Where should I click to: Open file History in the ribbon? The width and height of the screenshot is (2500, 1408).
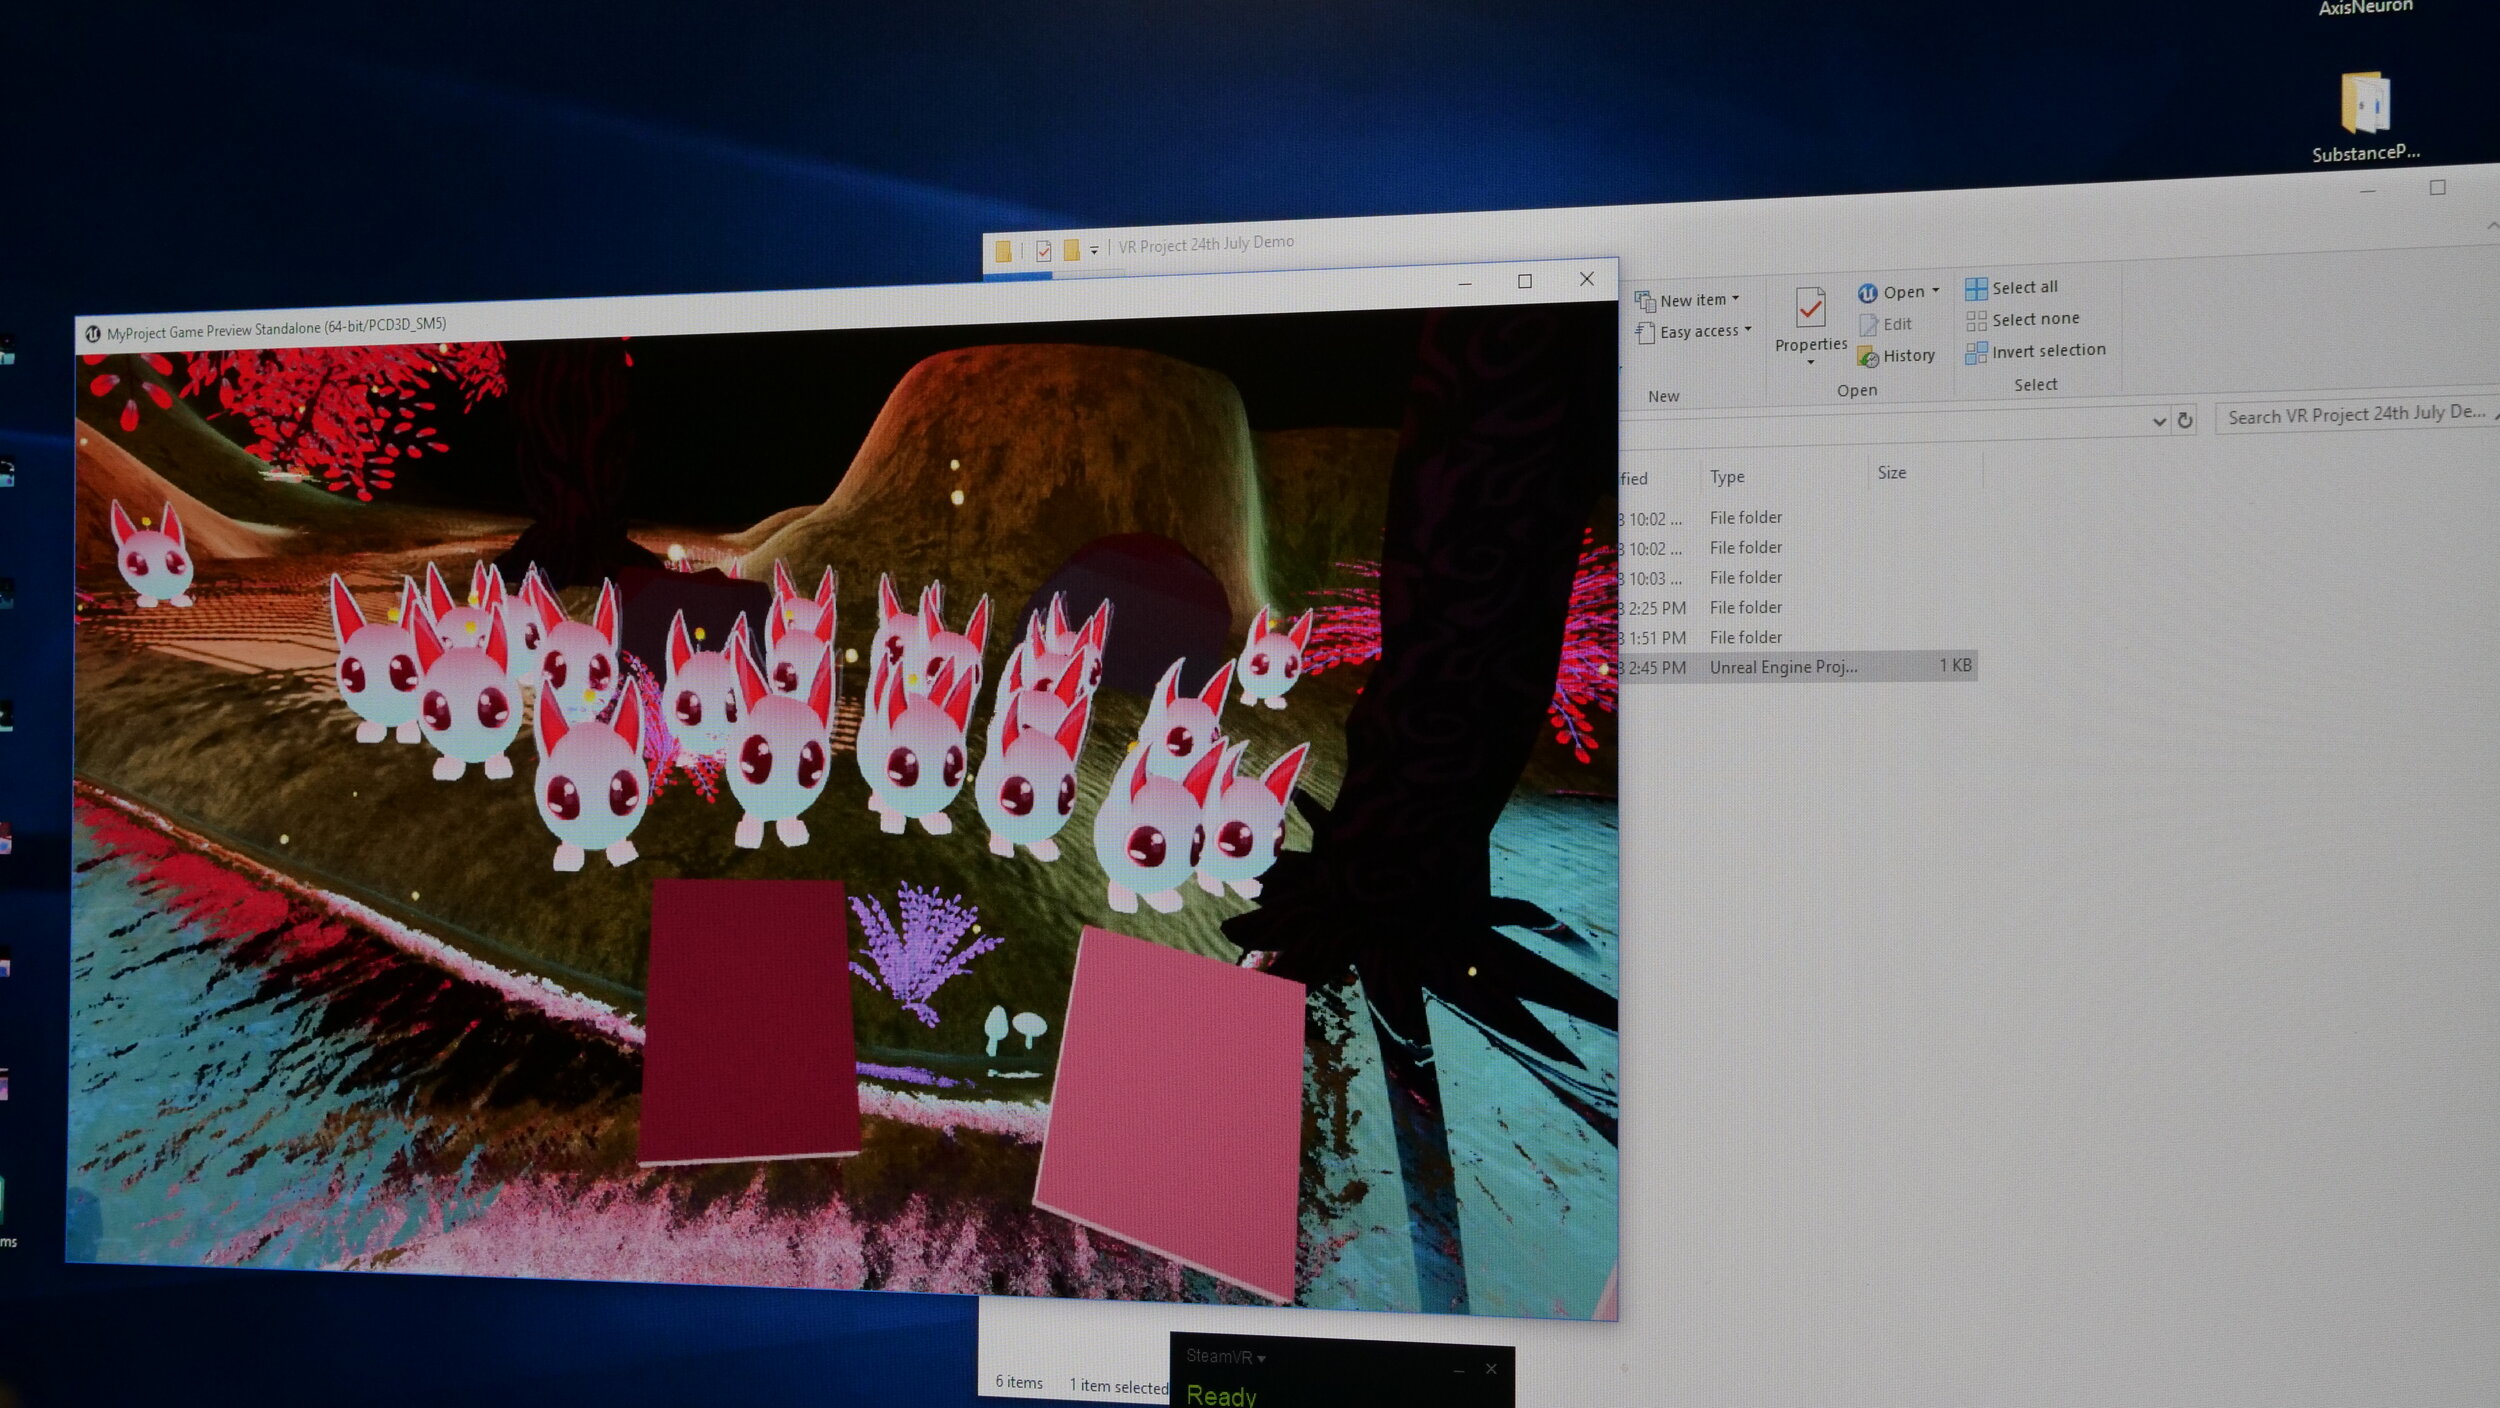(1896, 355)
